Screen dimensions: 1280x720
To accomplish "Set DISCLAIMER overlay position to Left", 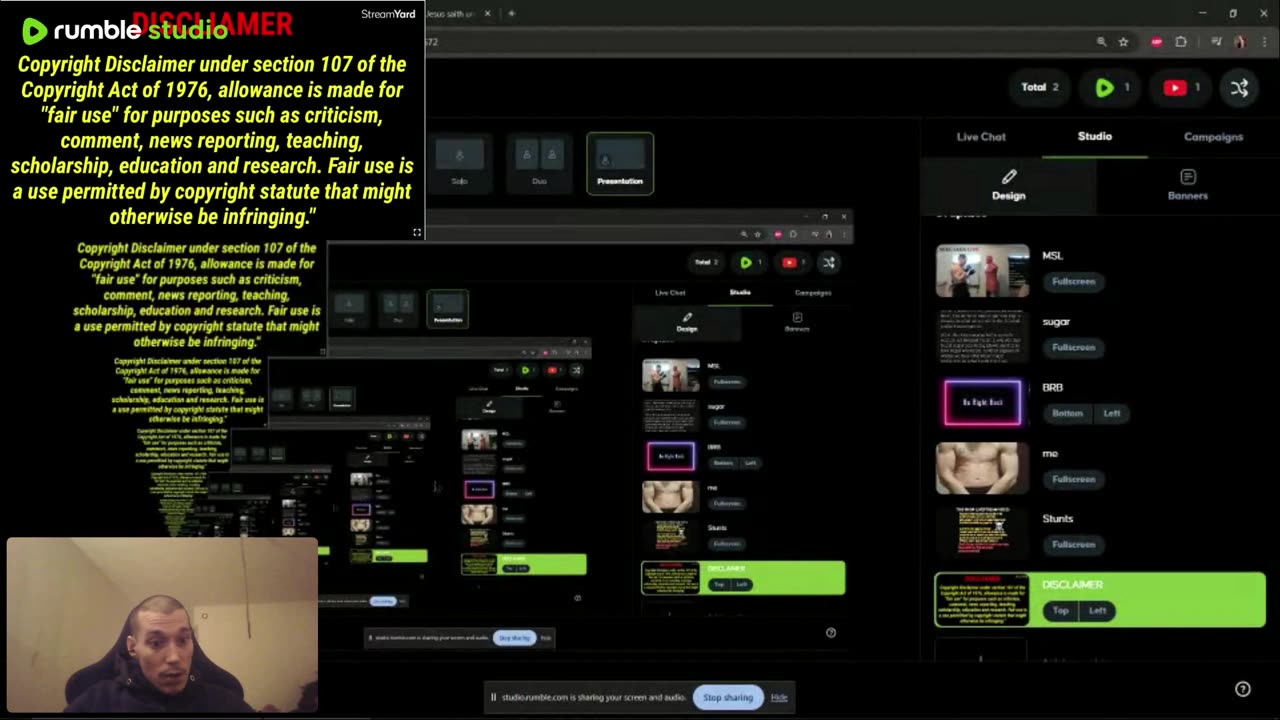I will [x=1097, y=610].
